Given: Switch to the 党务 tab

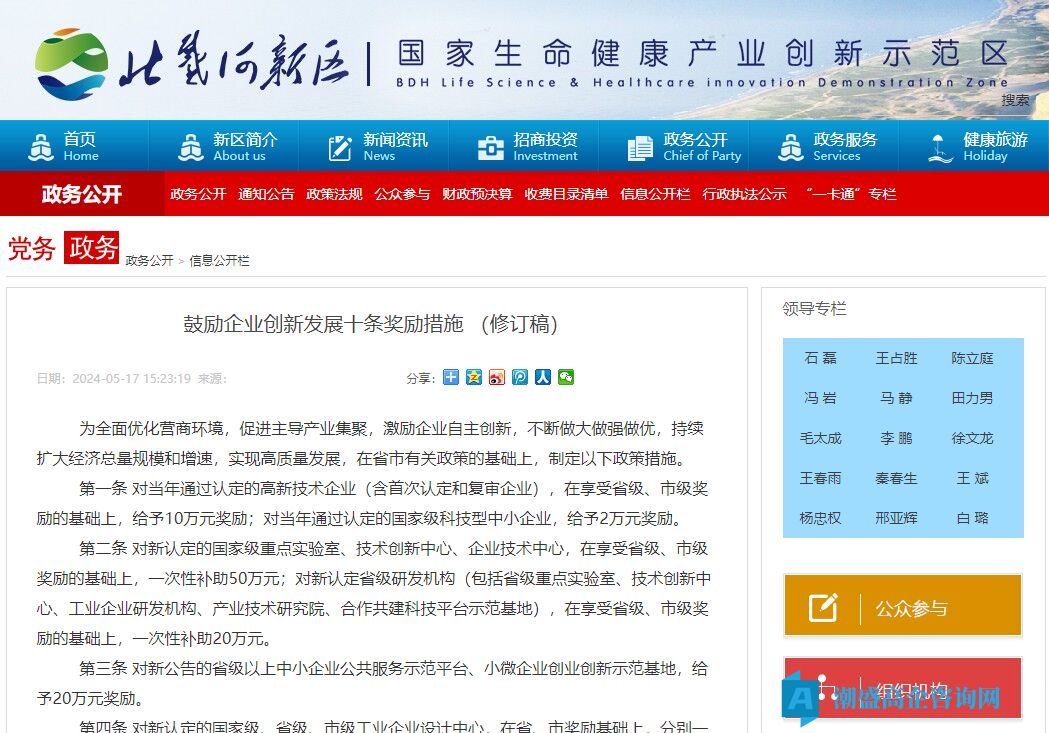Looking at the screenshot, I should (32, 249).
